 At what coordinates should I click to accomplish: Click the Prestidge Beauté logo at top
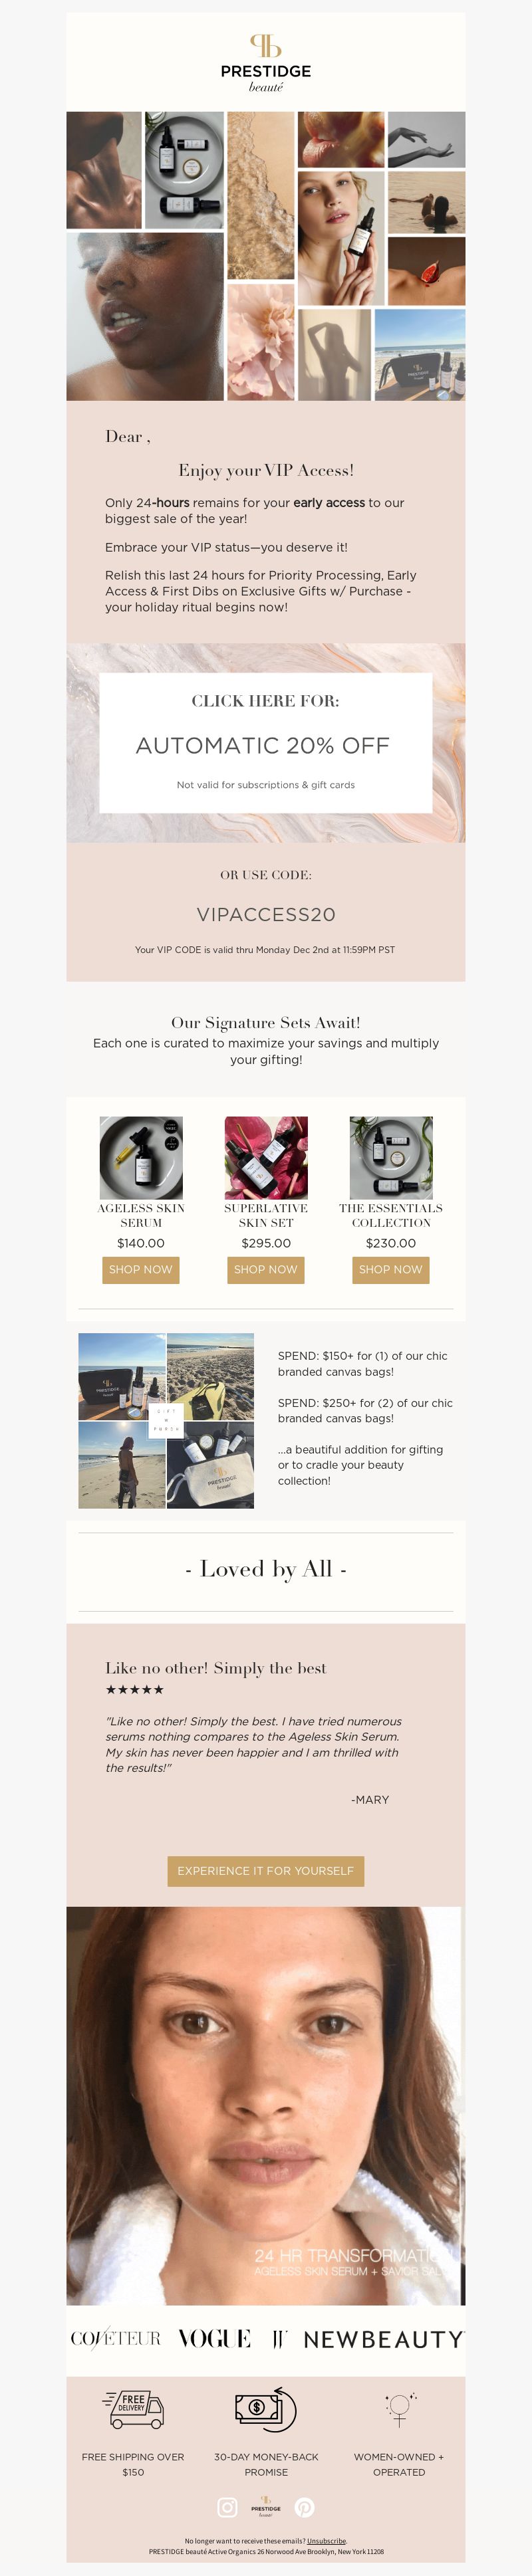coord(266,63)
